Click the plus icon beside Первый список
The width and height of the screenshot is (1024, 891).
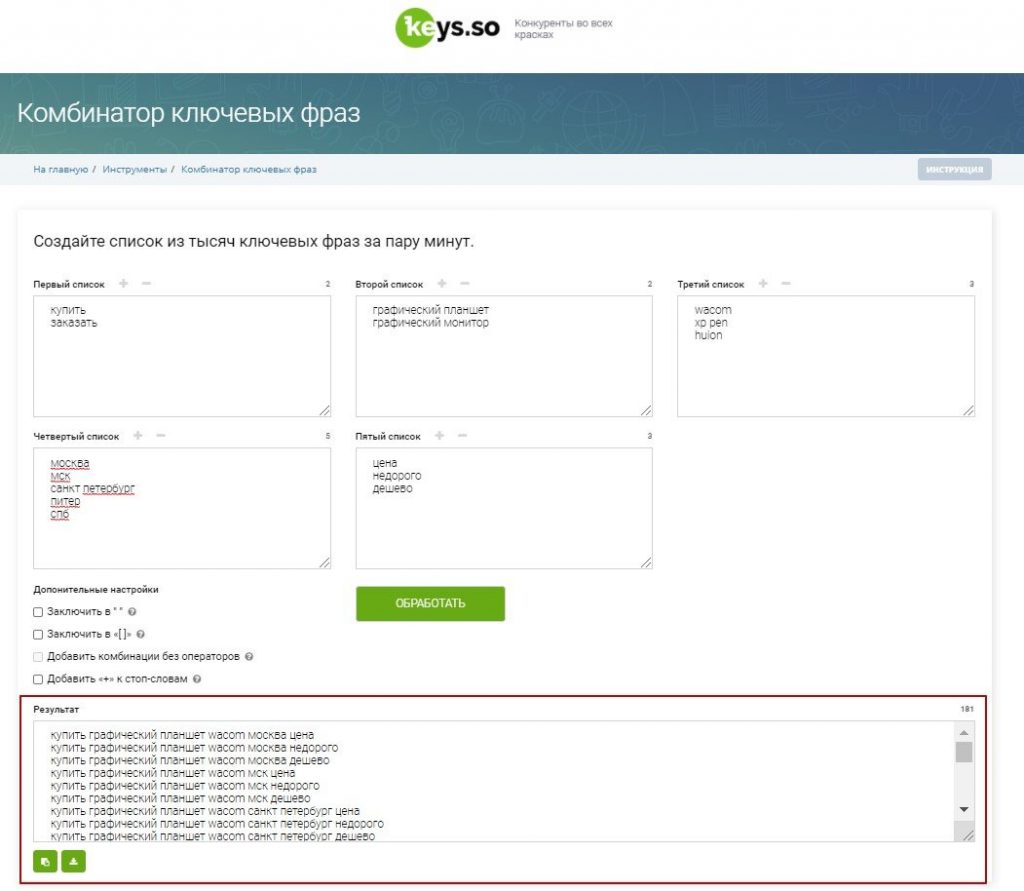click(x=124, y=284)
